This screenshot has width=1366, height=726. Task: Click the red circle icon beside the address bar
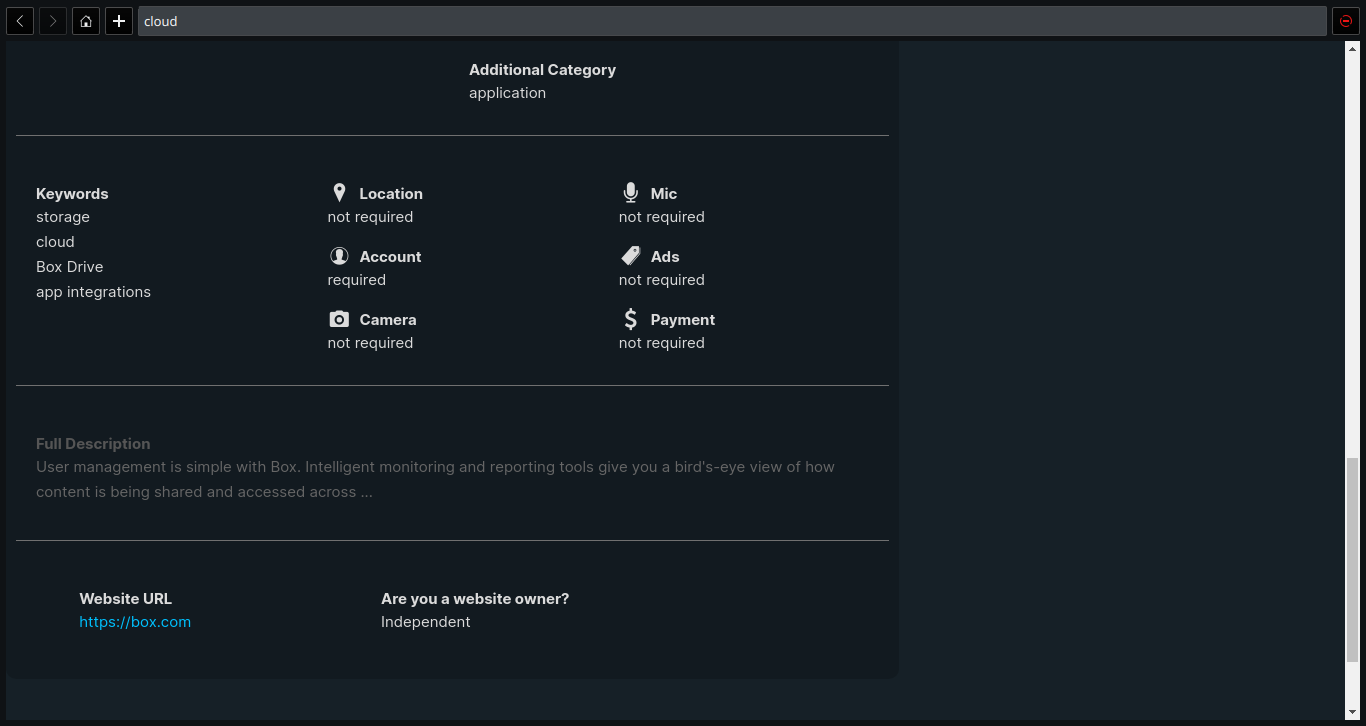tap(1345, 21)
